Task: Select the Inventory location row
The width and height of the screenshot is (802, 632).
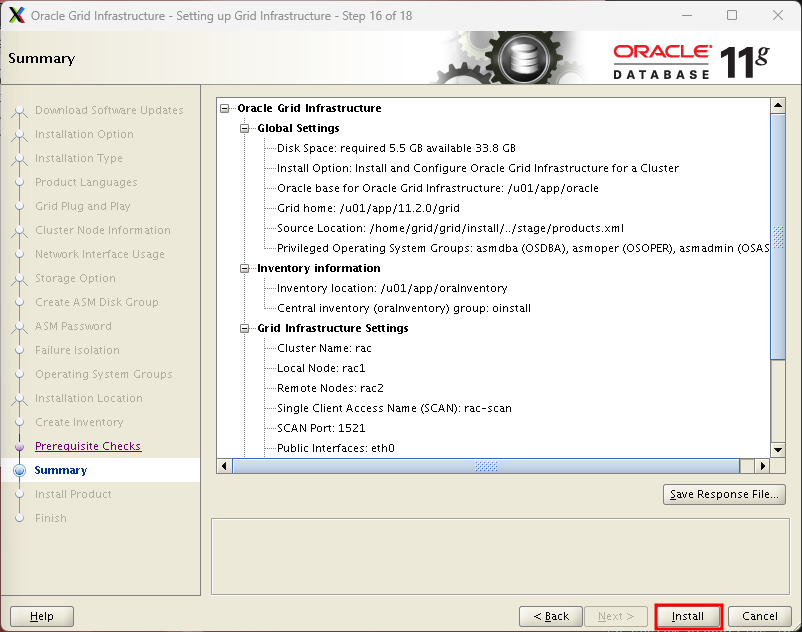Action: (x=392, y=288)
